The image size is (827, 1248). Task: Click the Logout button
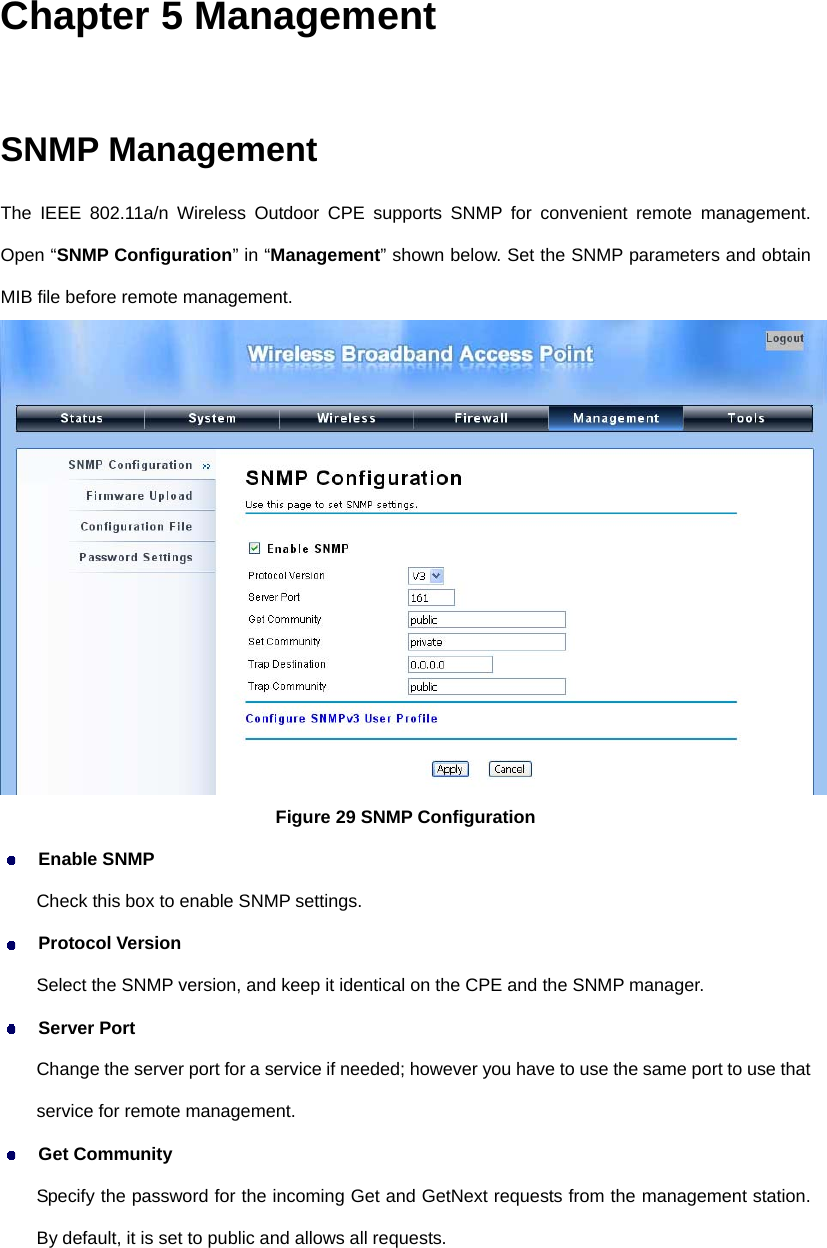[785, 339]
